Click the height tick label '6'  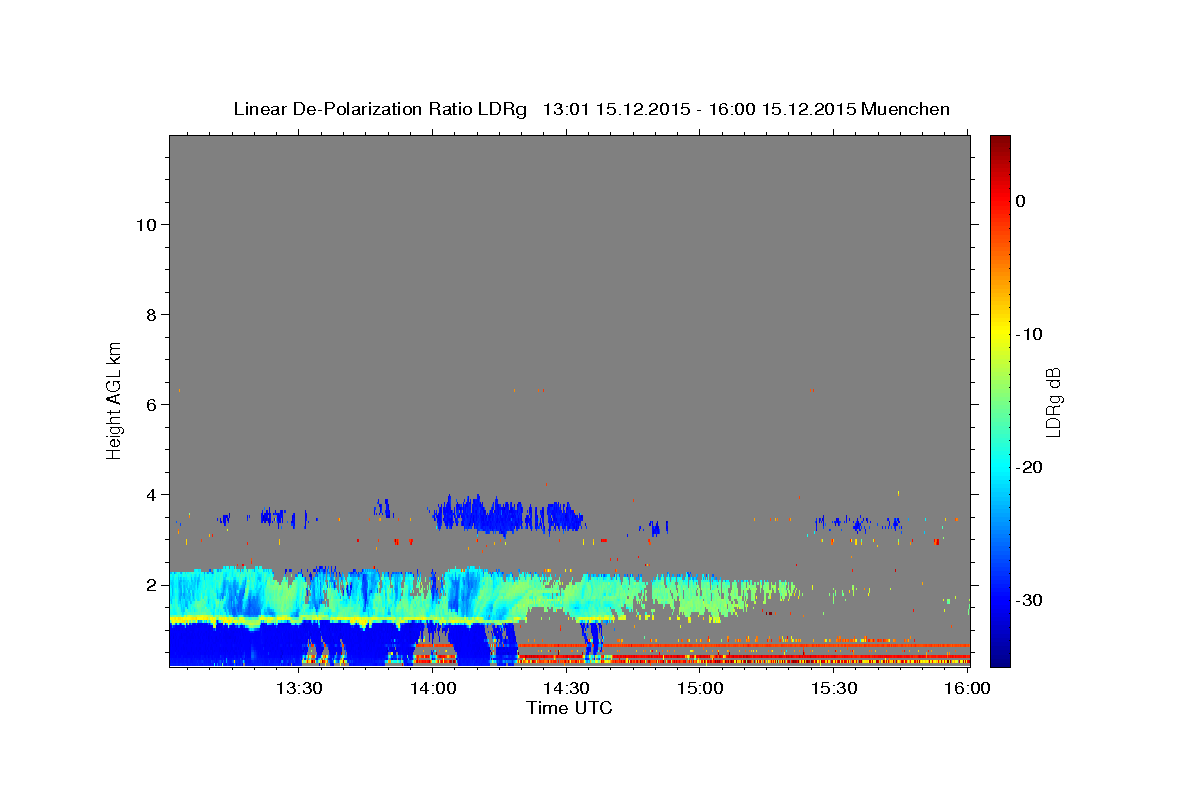tap(153, 405)
